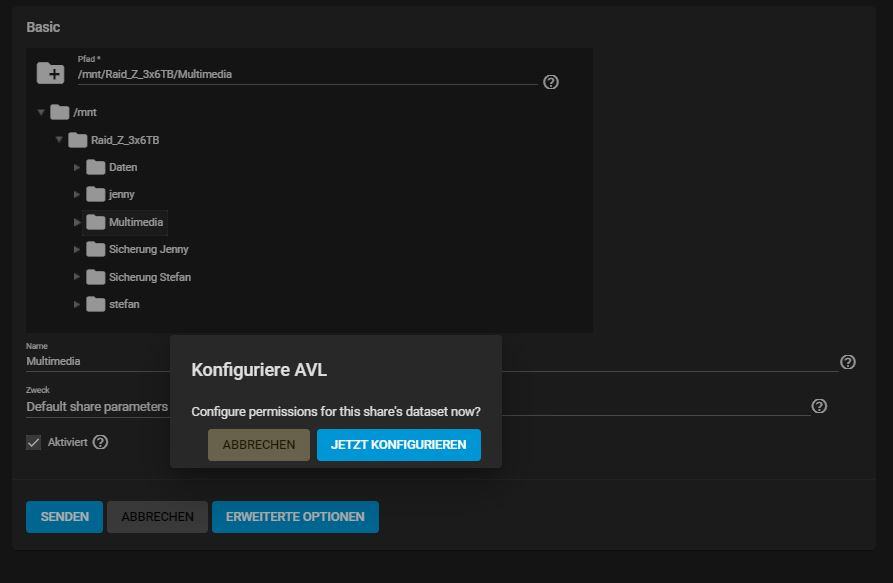Image resolution: width=893 pixels, height=583 pixels.
Task: Click the /mnt folder icon
Action: pos(59,112)
